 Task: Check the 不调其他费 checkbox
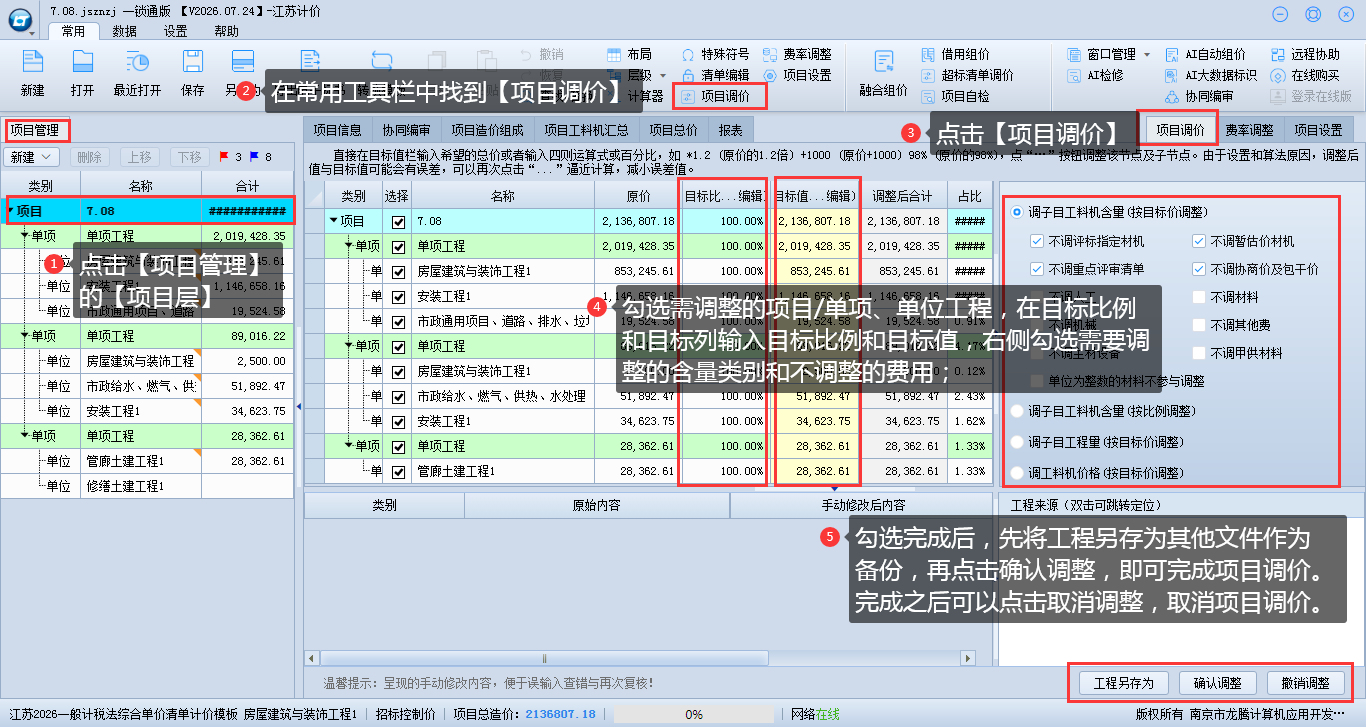pos(1199,325)
